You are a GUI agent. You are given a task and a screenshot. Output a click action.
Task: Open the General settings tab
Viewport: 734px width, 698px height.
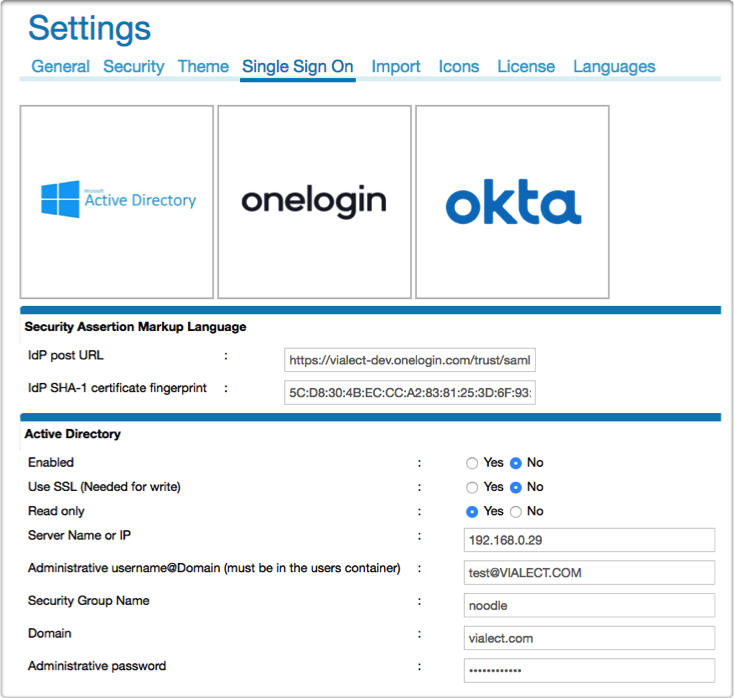click(x=60, y=66)
